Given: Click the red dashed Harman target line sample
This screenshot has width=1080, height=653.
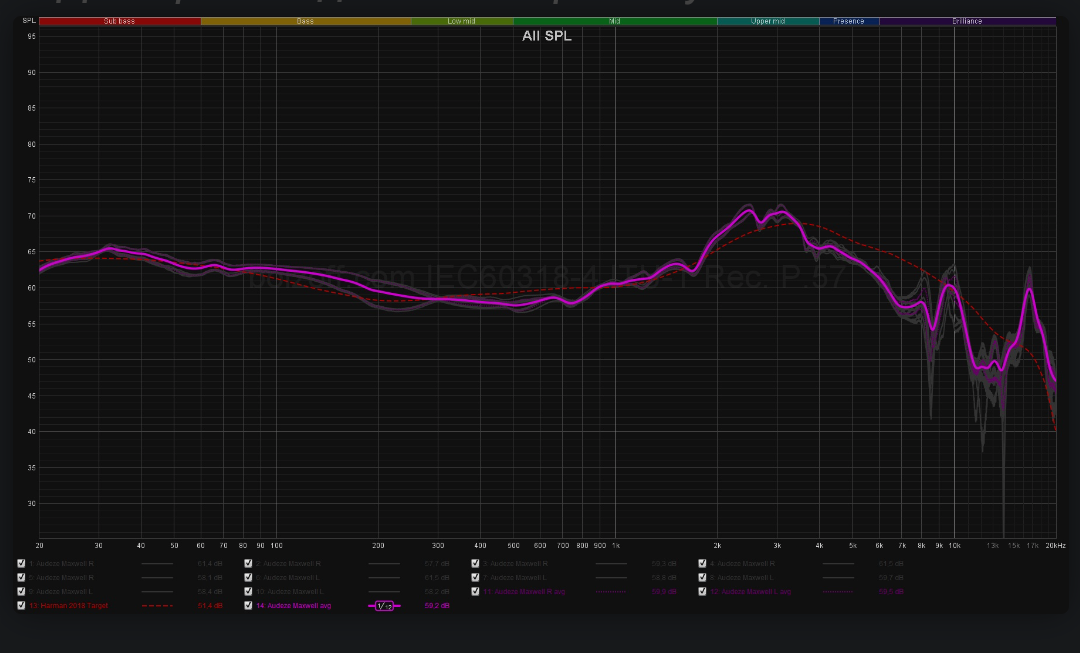Looking at the screenshot, I should pyautogui.click(x=157, y=606).
